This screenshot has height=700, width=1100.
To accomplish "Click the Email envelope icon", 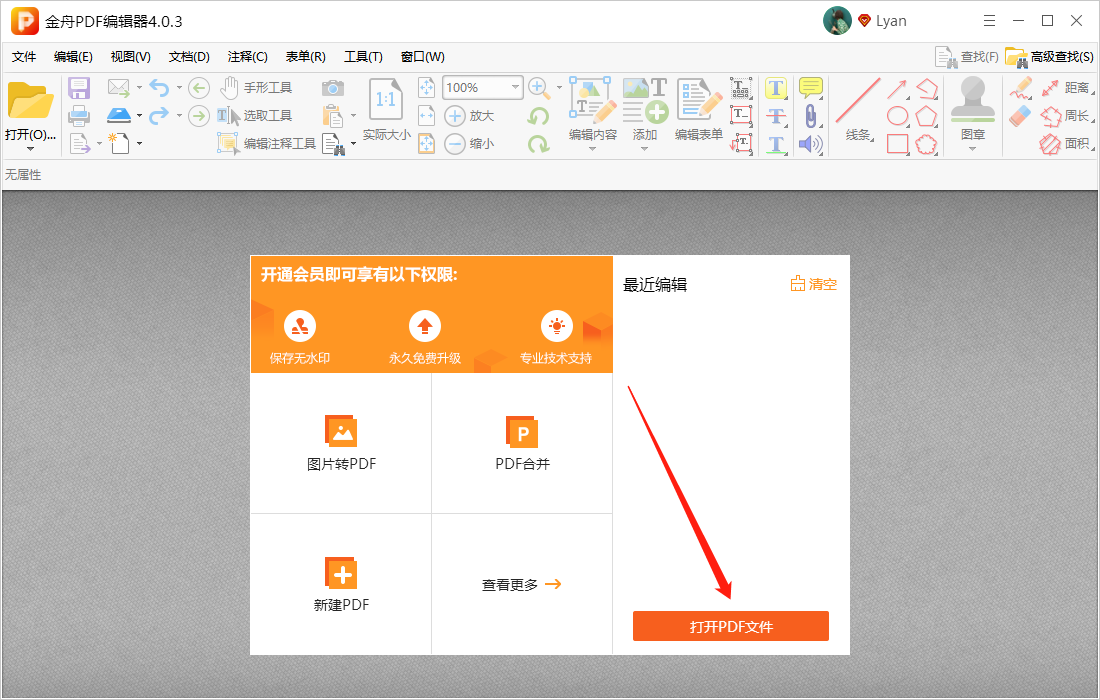I will 119,88.
